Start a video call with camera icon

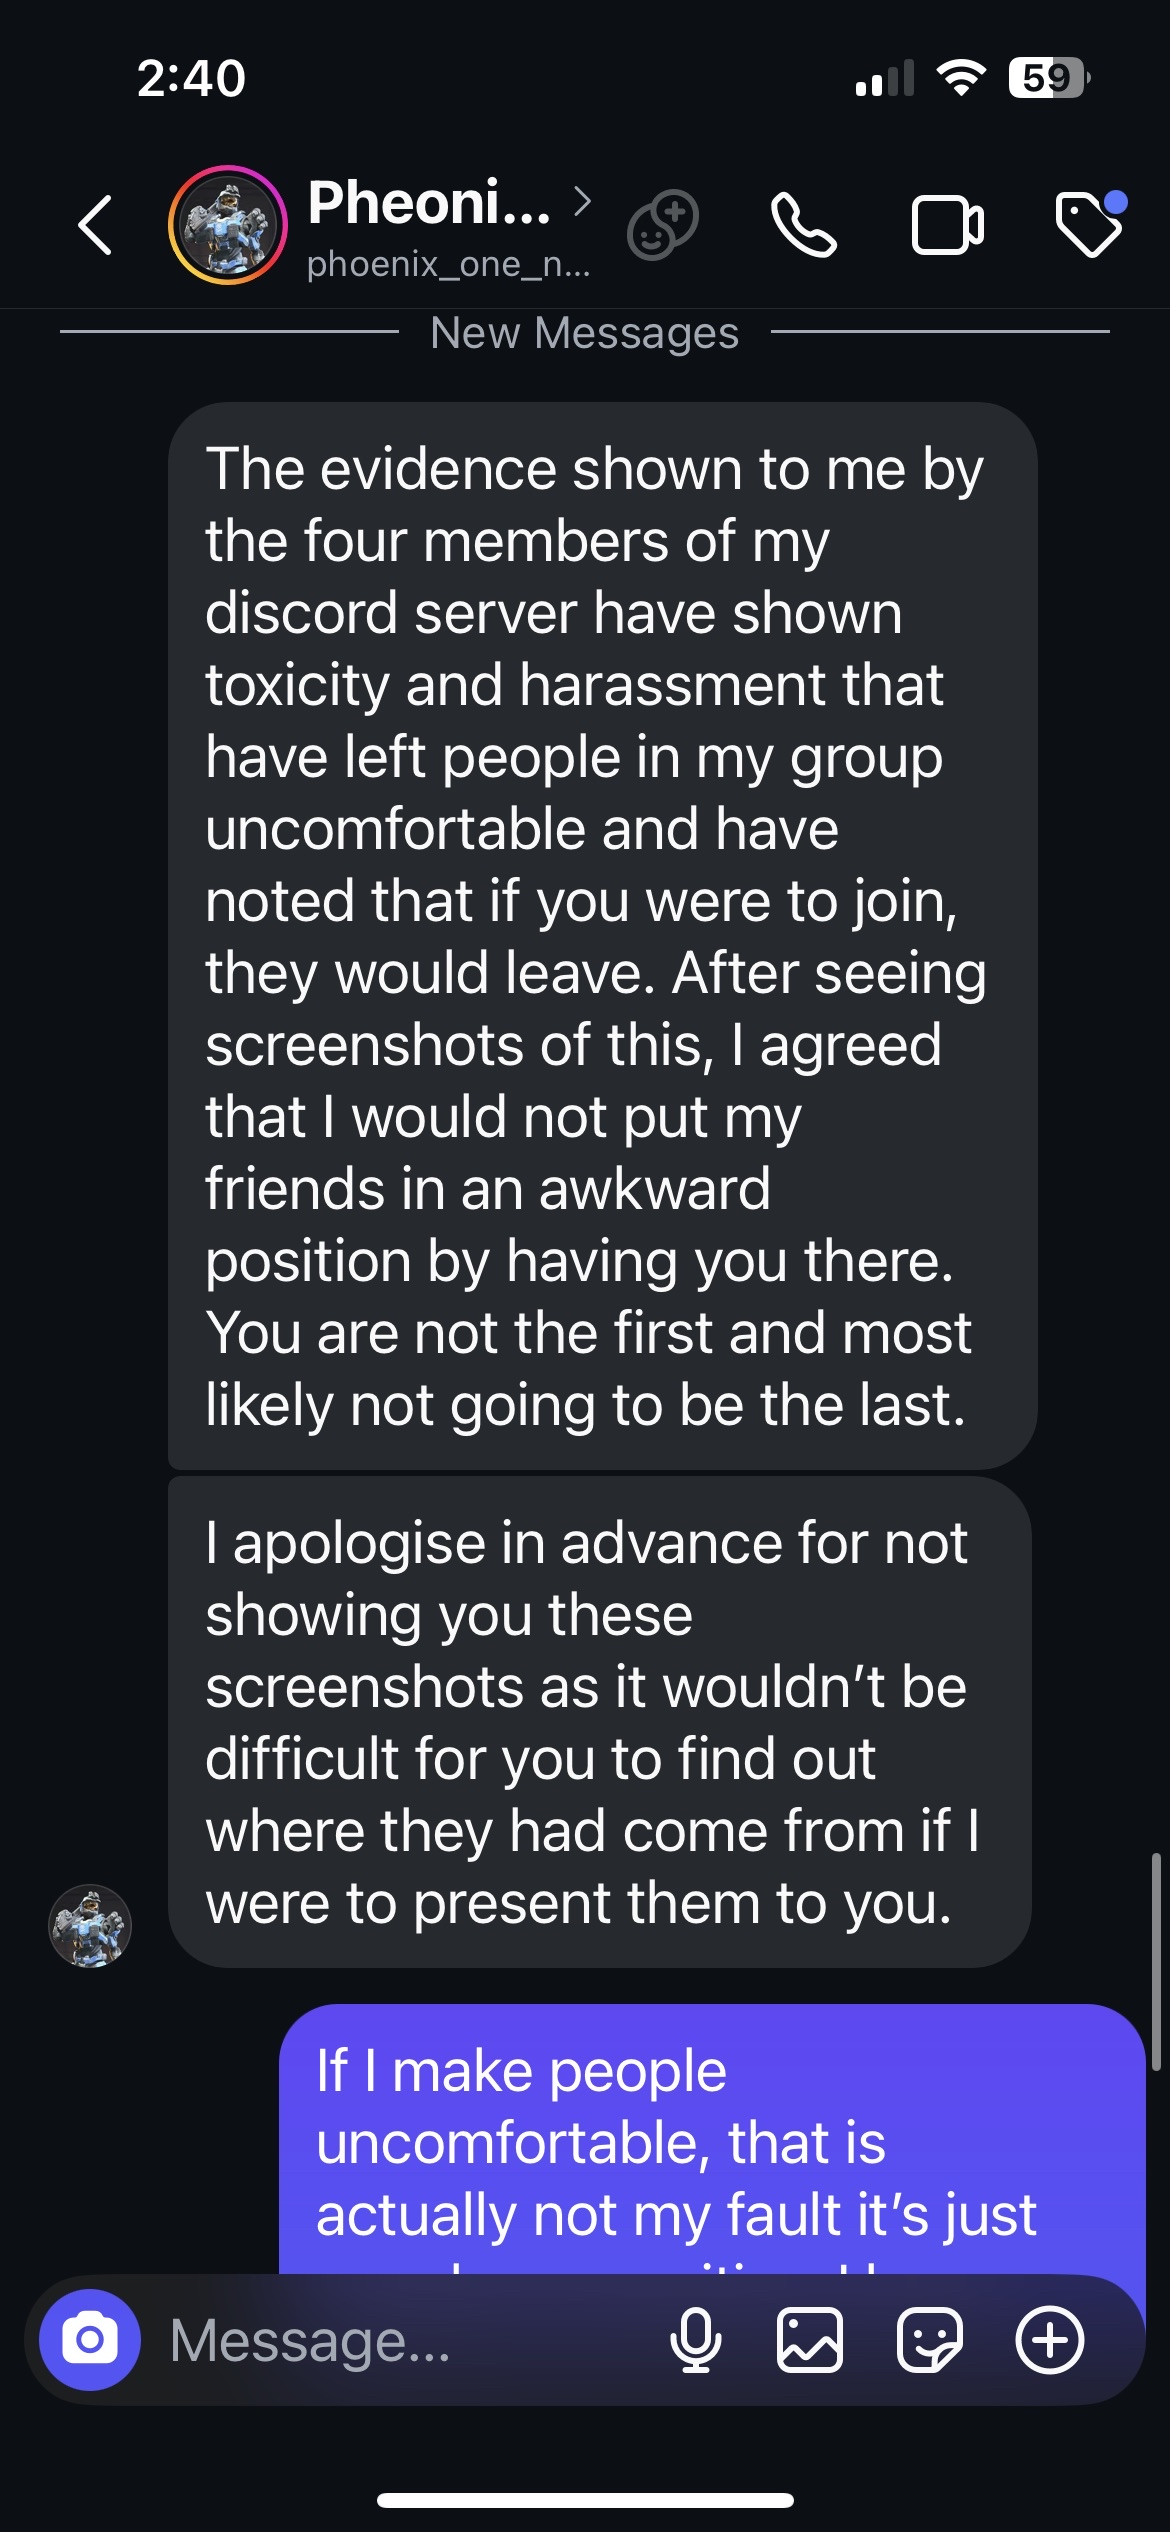click(947, 225)
